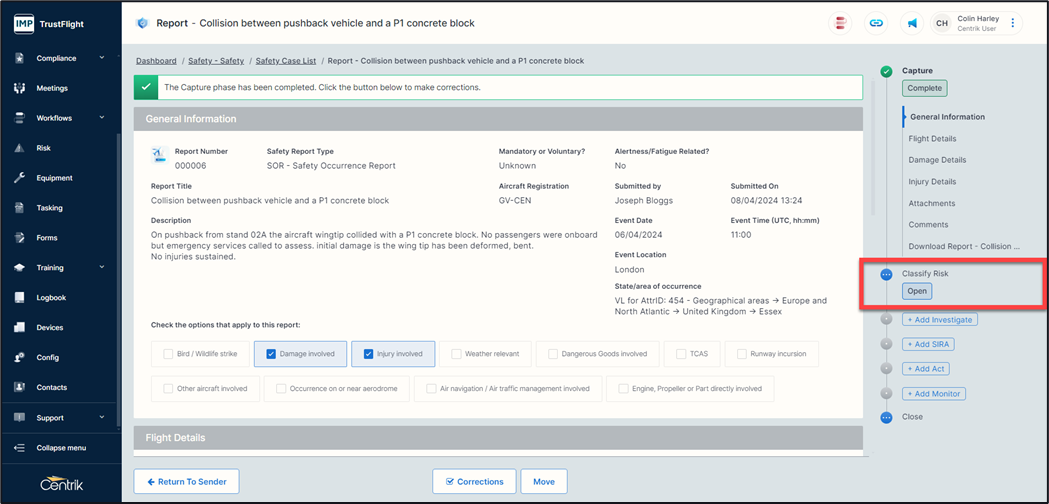This screenshot has width=1049, height=504.
Task: Uncheck the Damage involved checkbox
Action: pos(271,354)
